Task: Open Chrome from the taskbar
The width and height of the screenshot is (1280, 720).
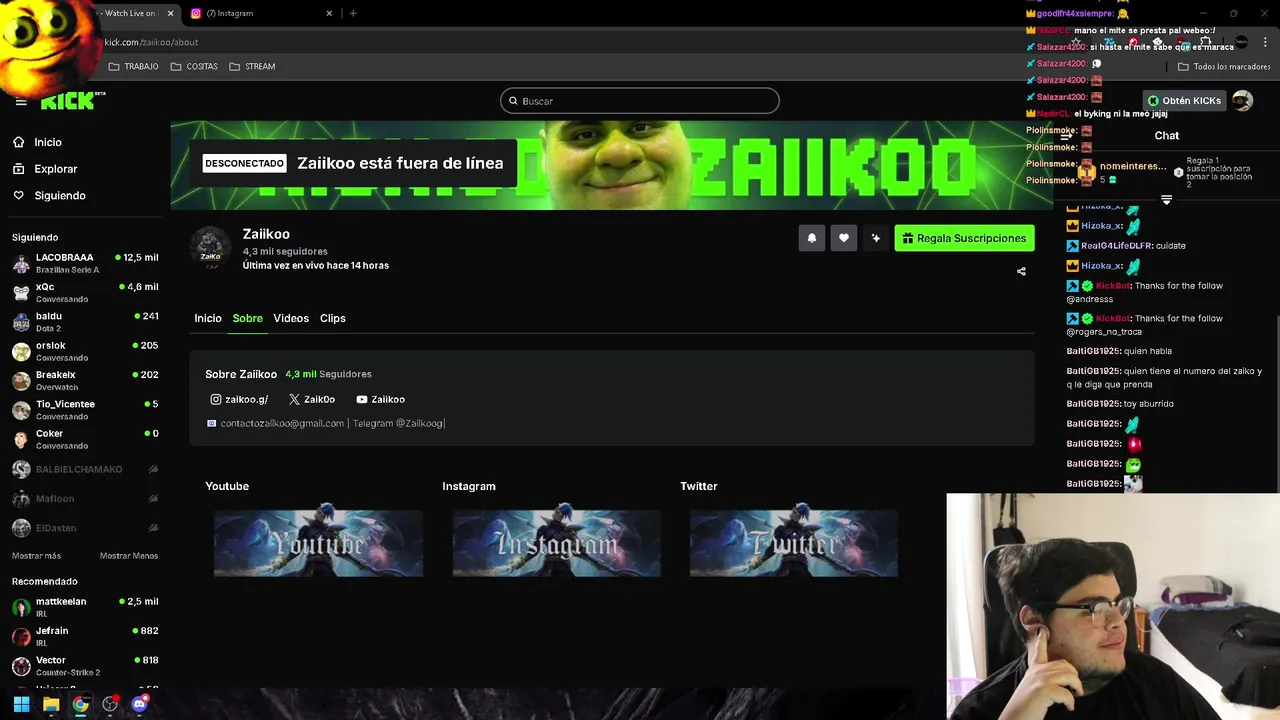Action: pos(80,704)
